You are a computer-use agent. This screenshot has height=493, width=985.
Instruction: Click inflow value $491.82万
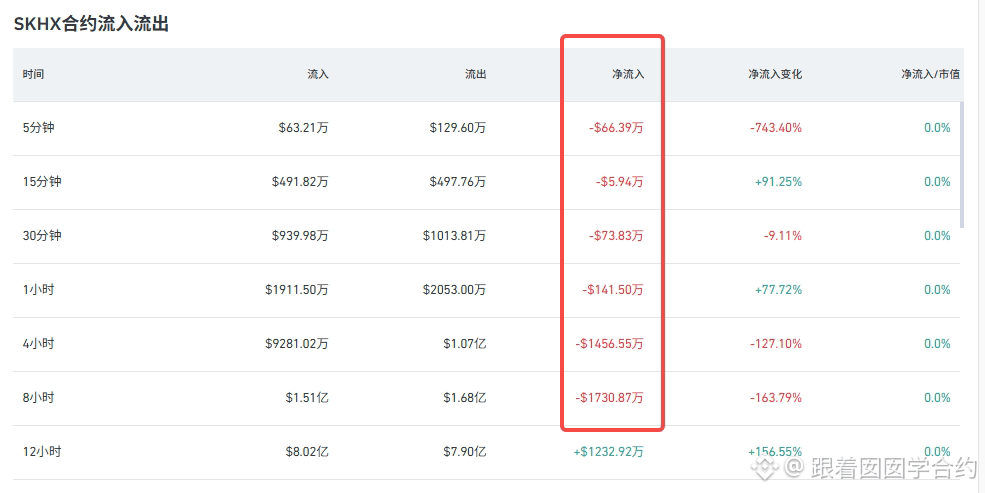(300, 181)
